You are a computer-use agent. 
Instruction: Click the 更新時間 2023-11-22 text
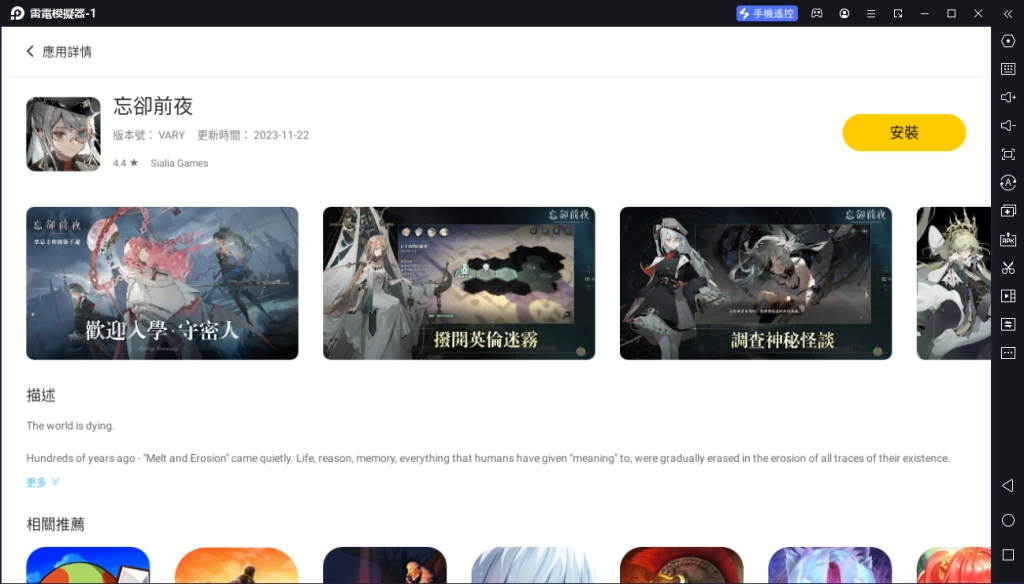pos(253,135)
